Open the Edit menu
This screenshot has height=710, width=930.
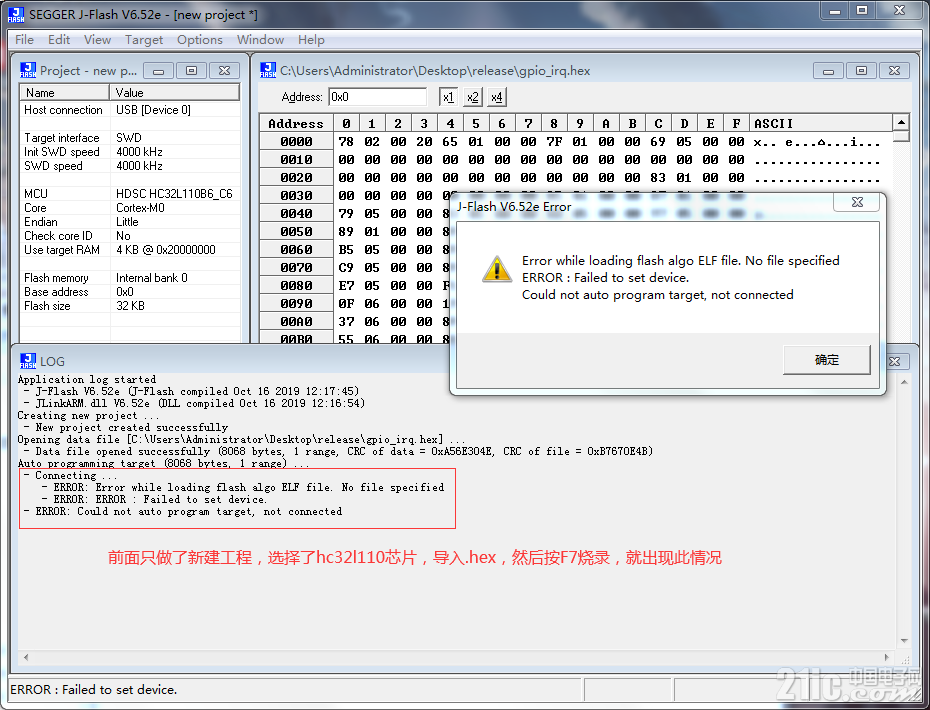click(x=59, y=40)
